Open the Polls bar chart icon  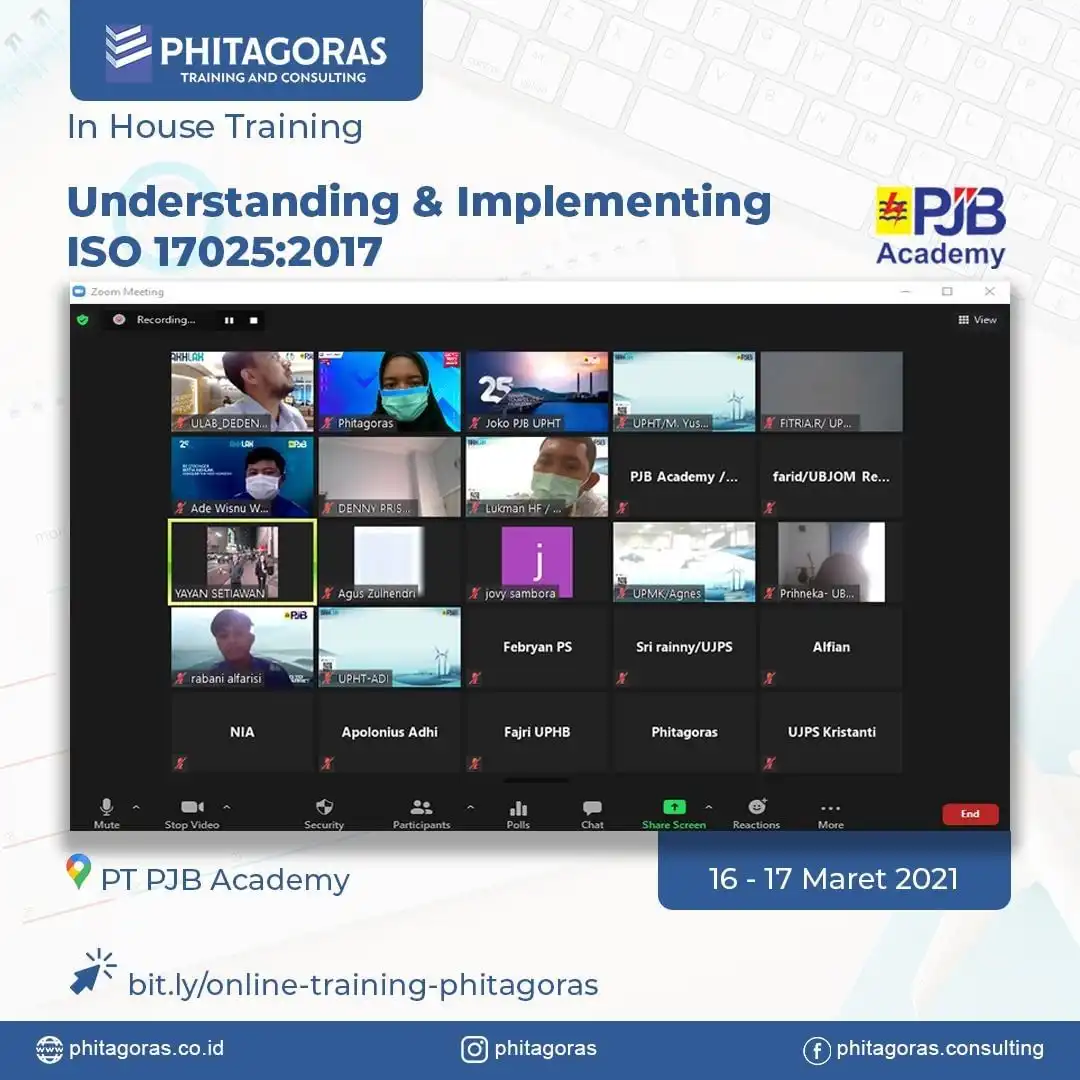518,807
